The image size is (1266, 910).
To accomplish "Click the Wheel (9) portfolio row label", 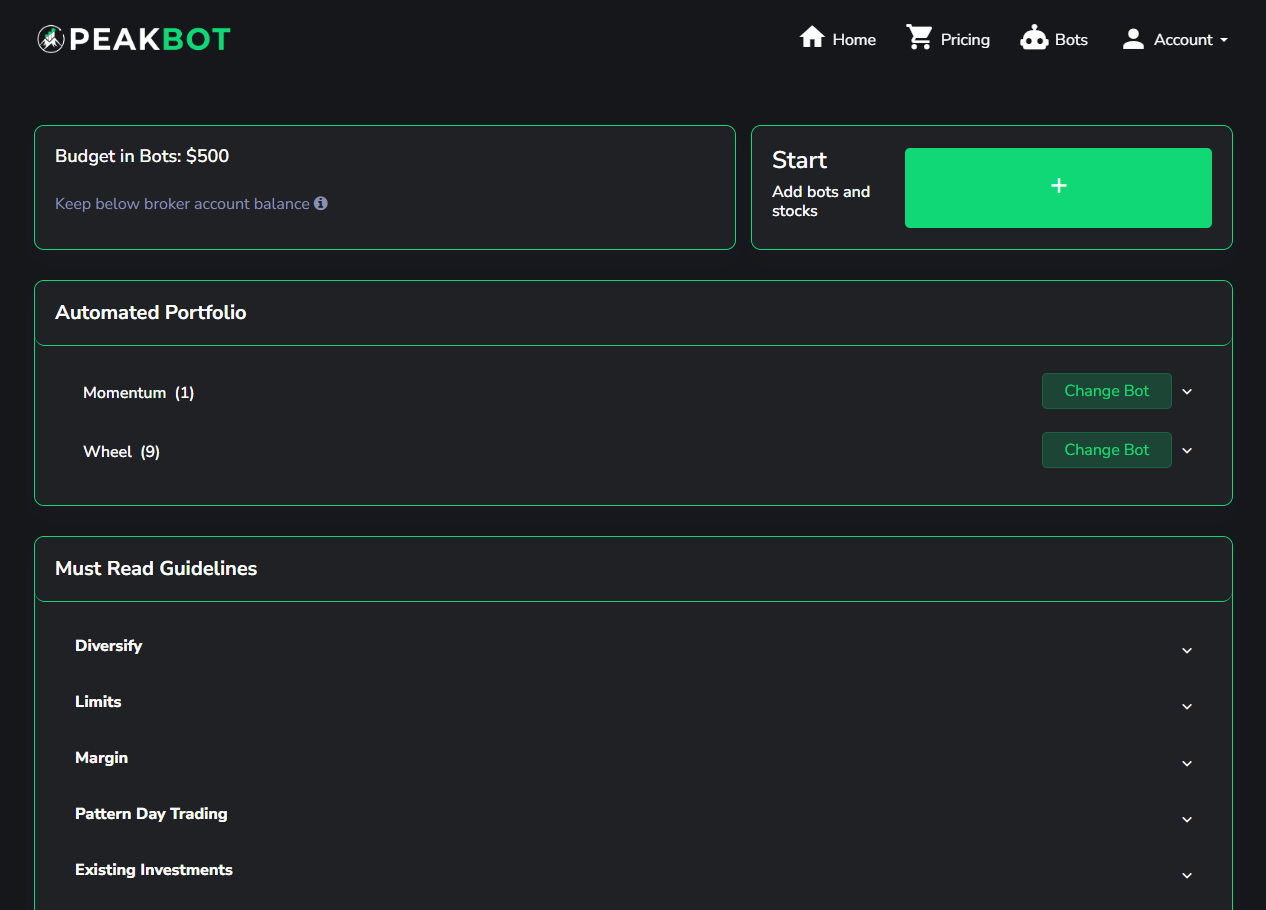I will coord(121,452).
